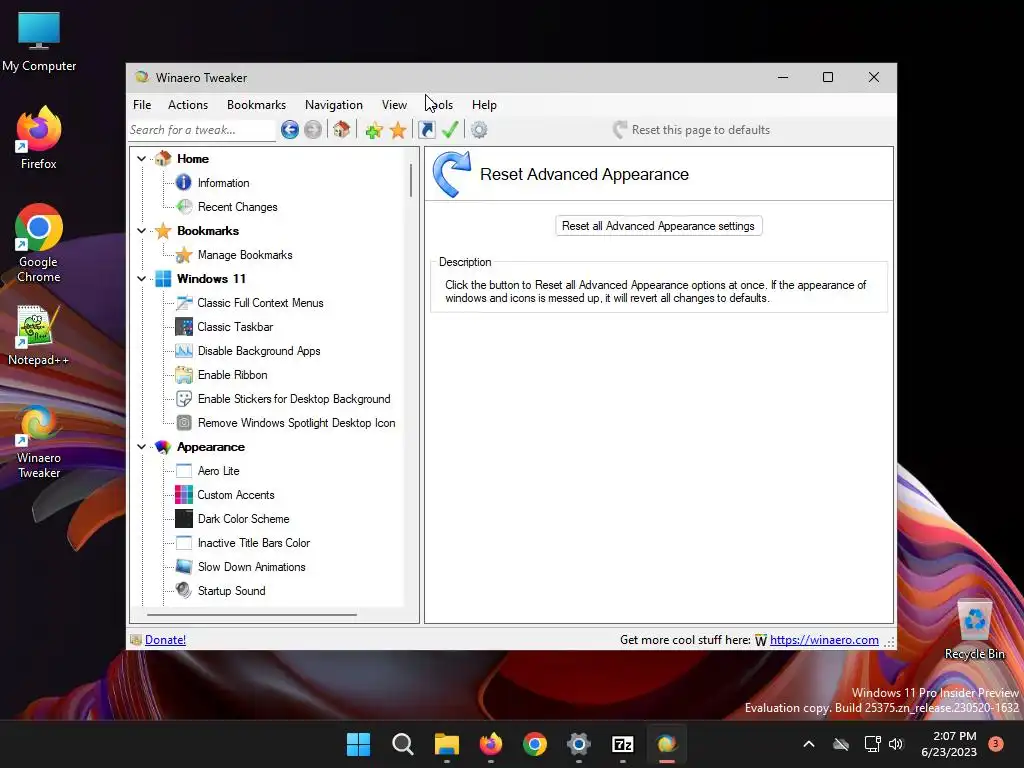Open the Help menu

(484, 104)
